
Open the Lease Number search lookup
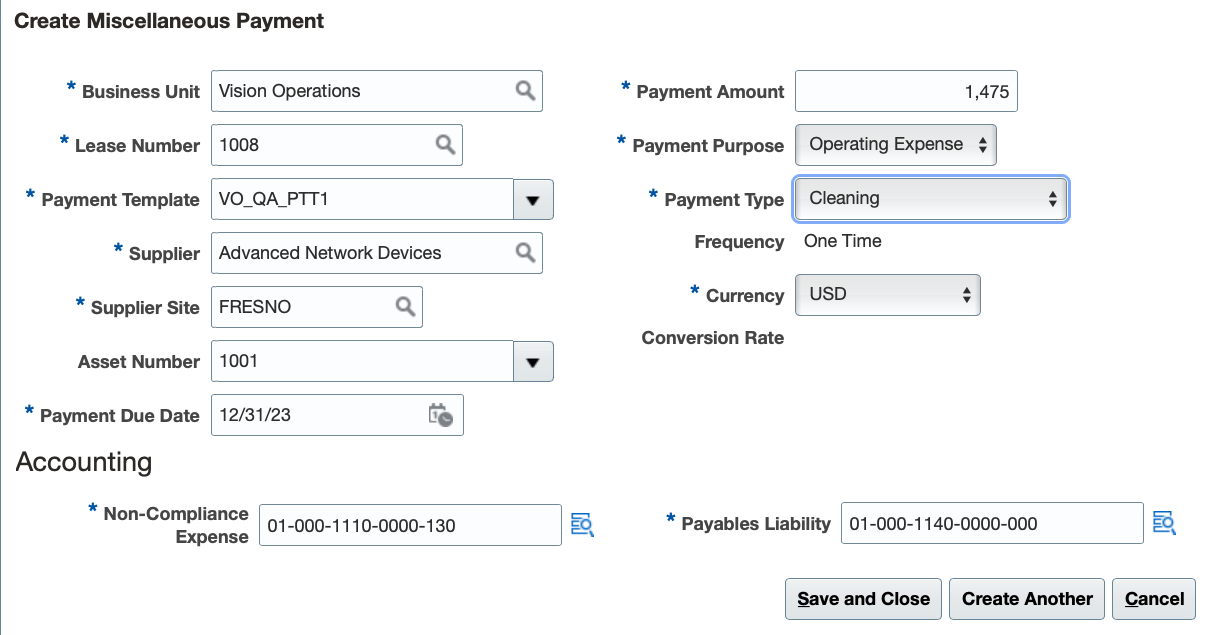[x=445, y=145]
